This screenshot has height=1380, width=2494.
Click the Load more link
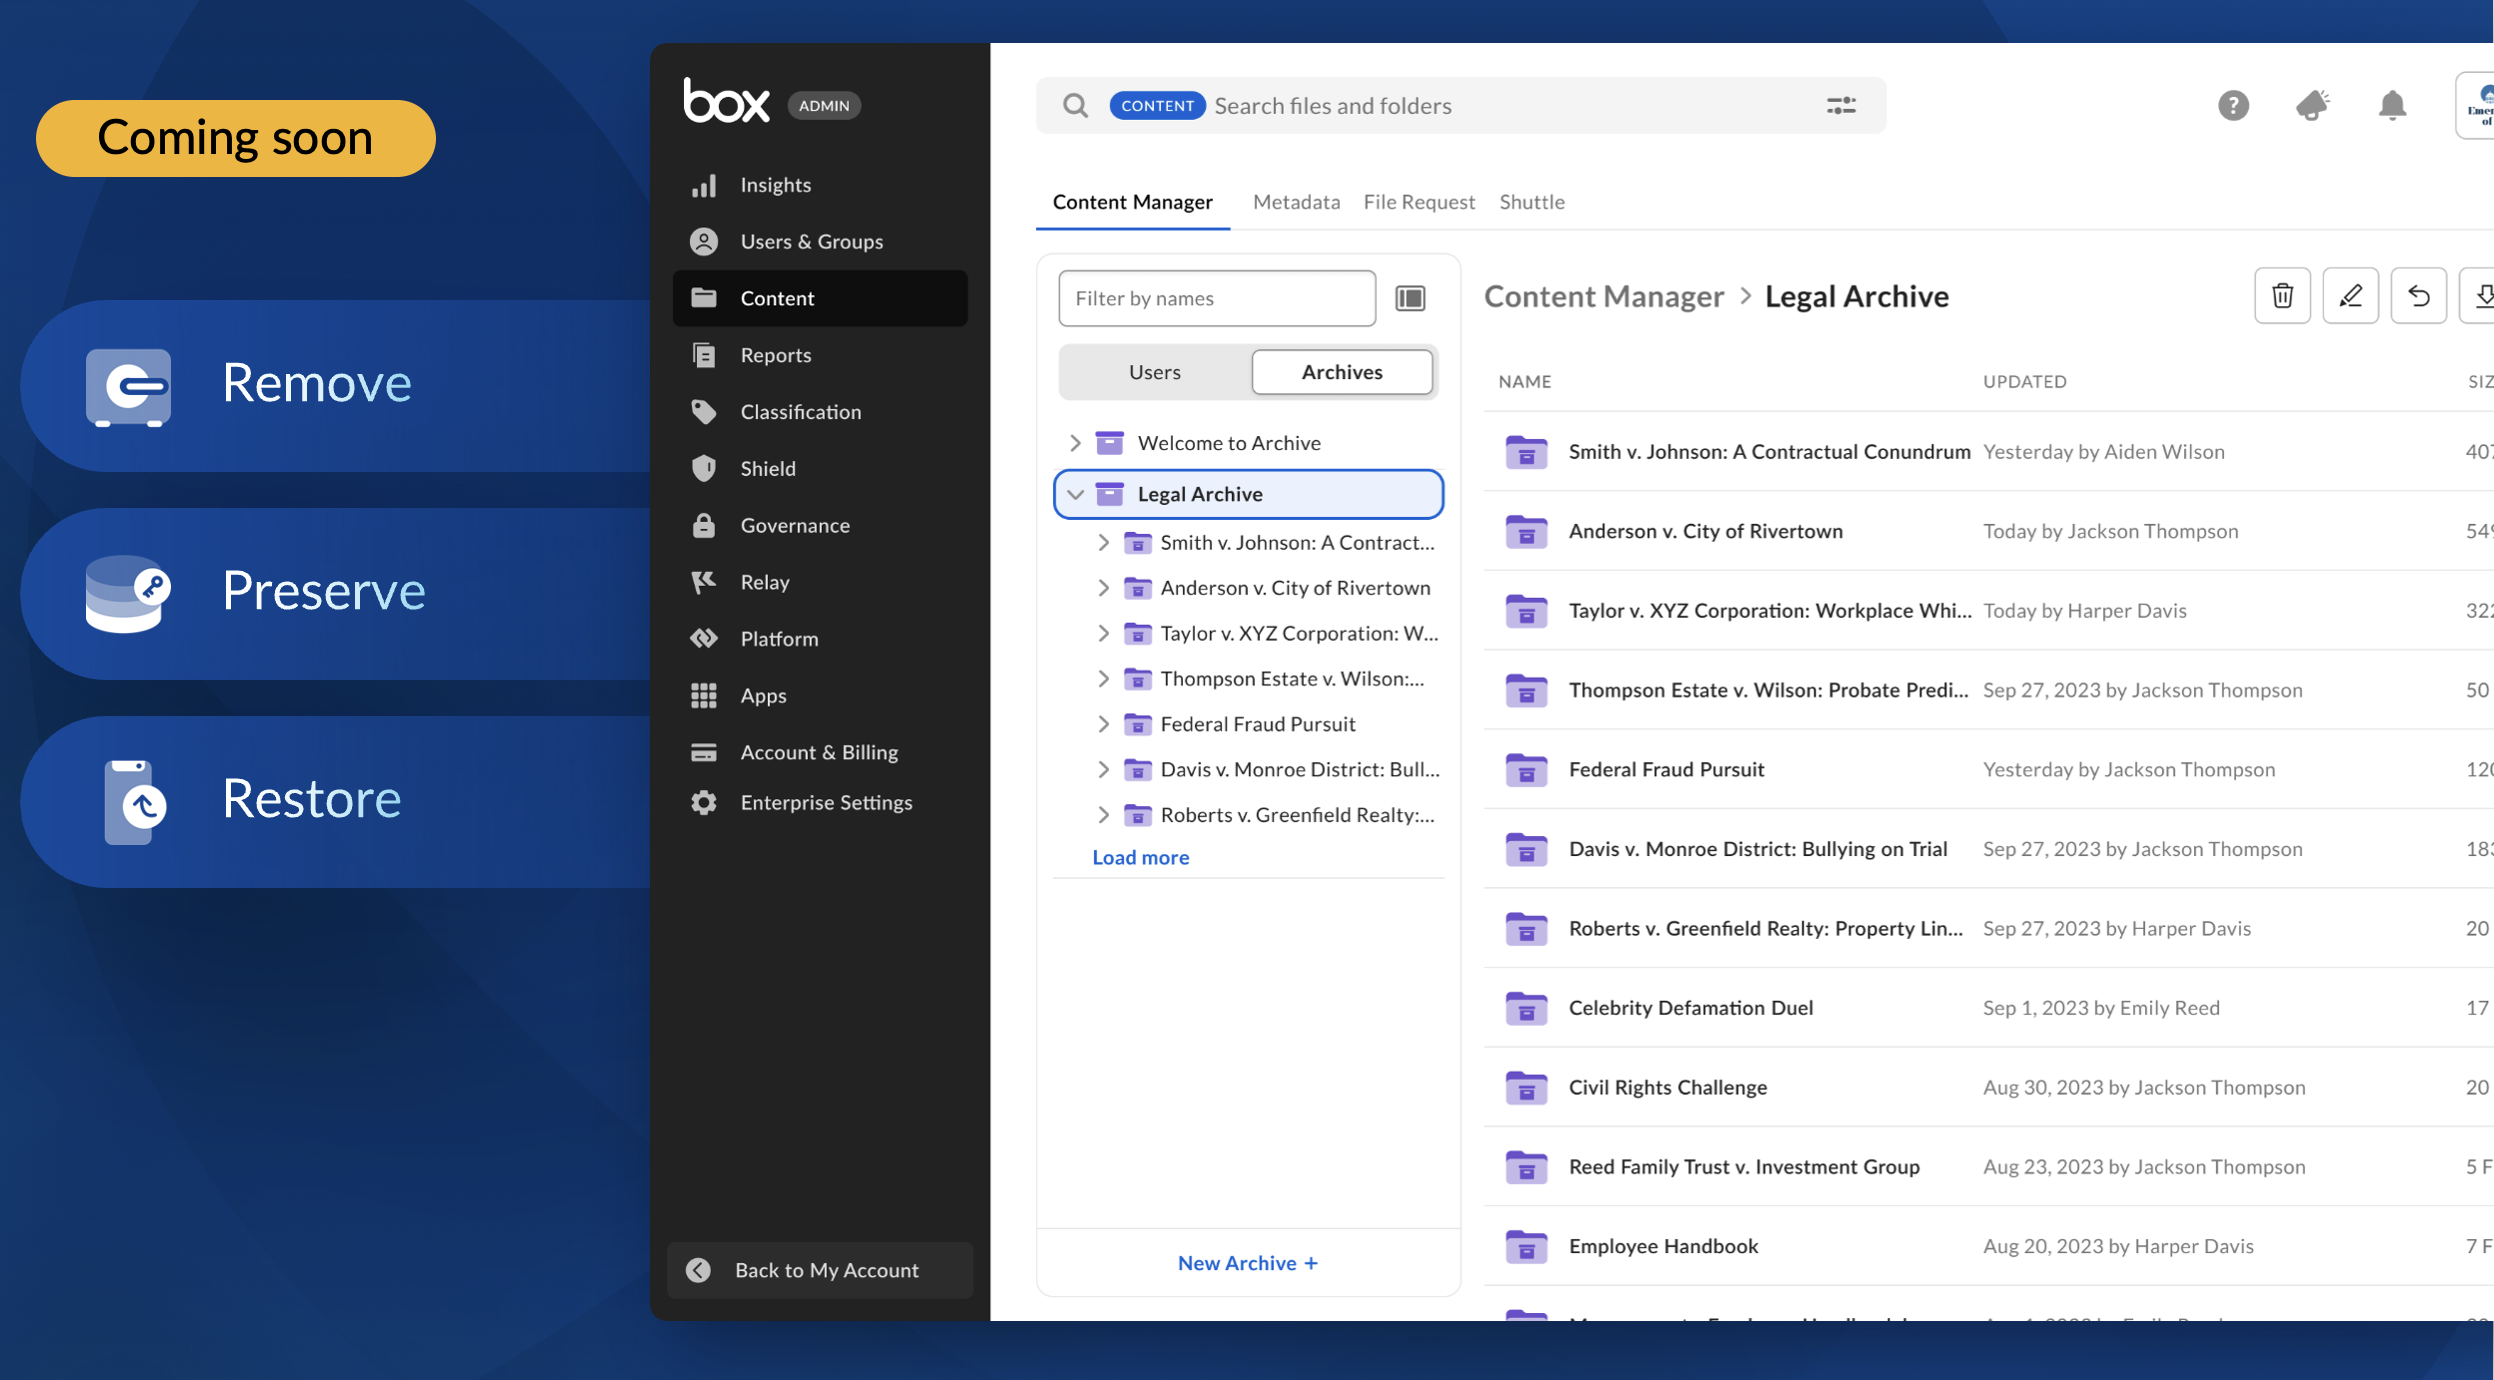coord(1140,857)
